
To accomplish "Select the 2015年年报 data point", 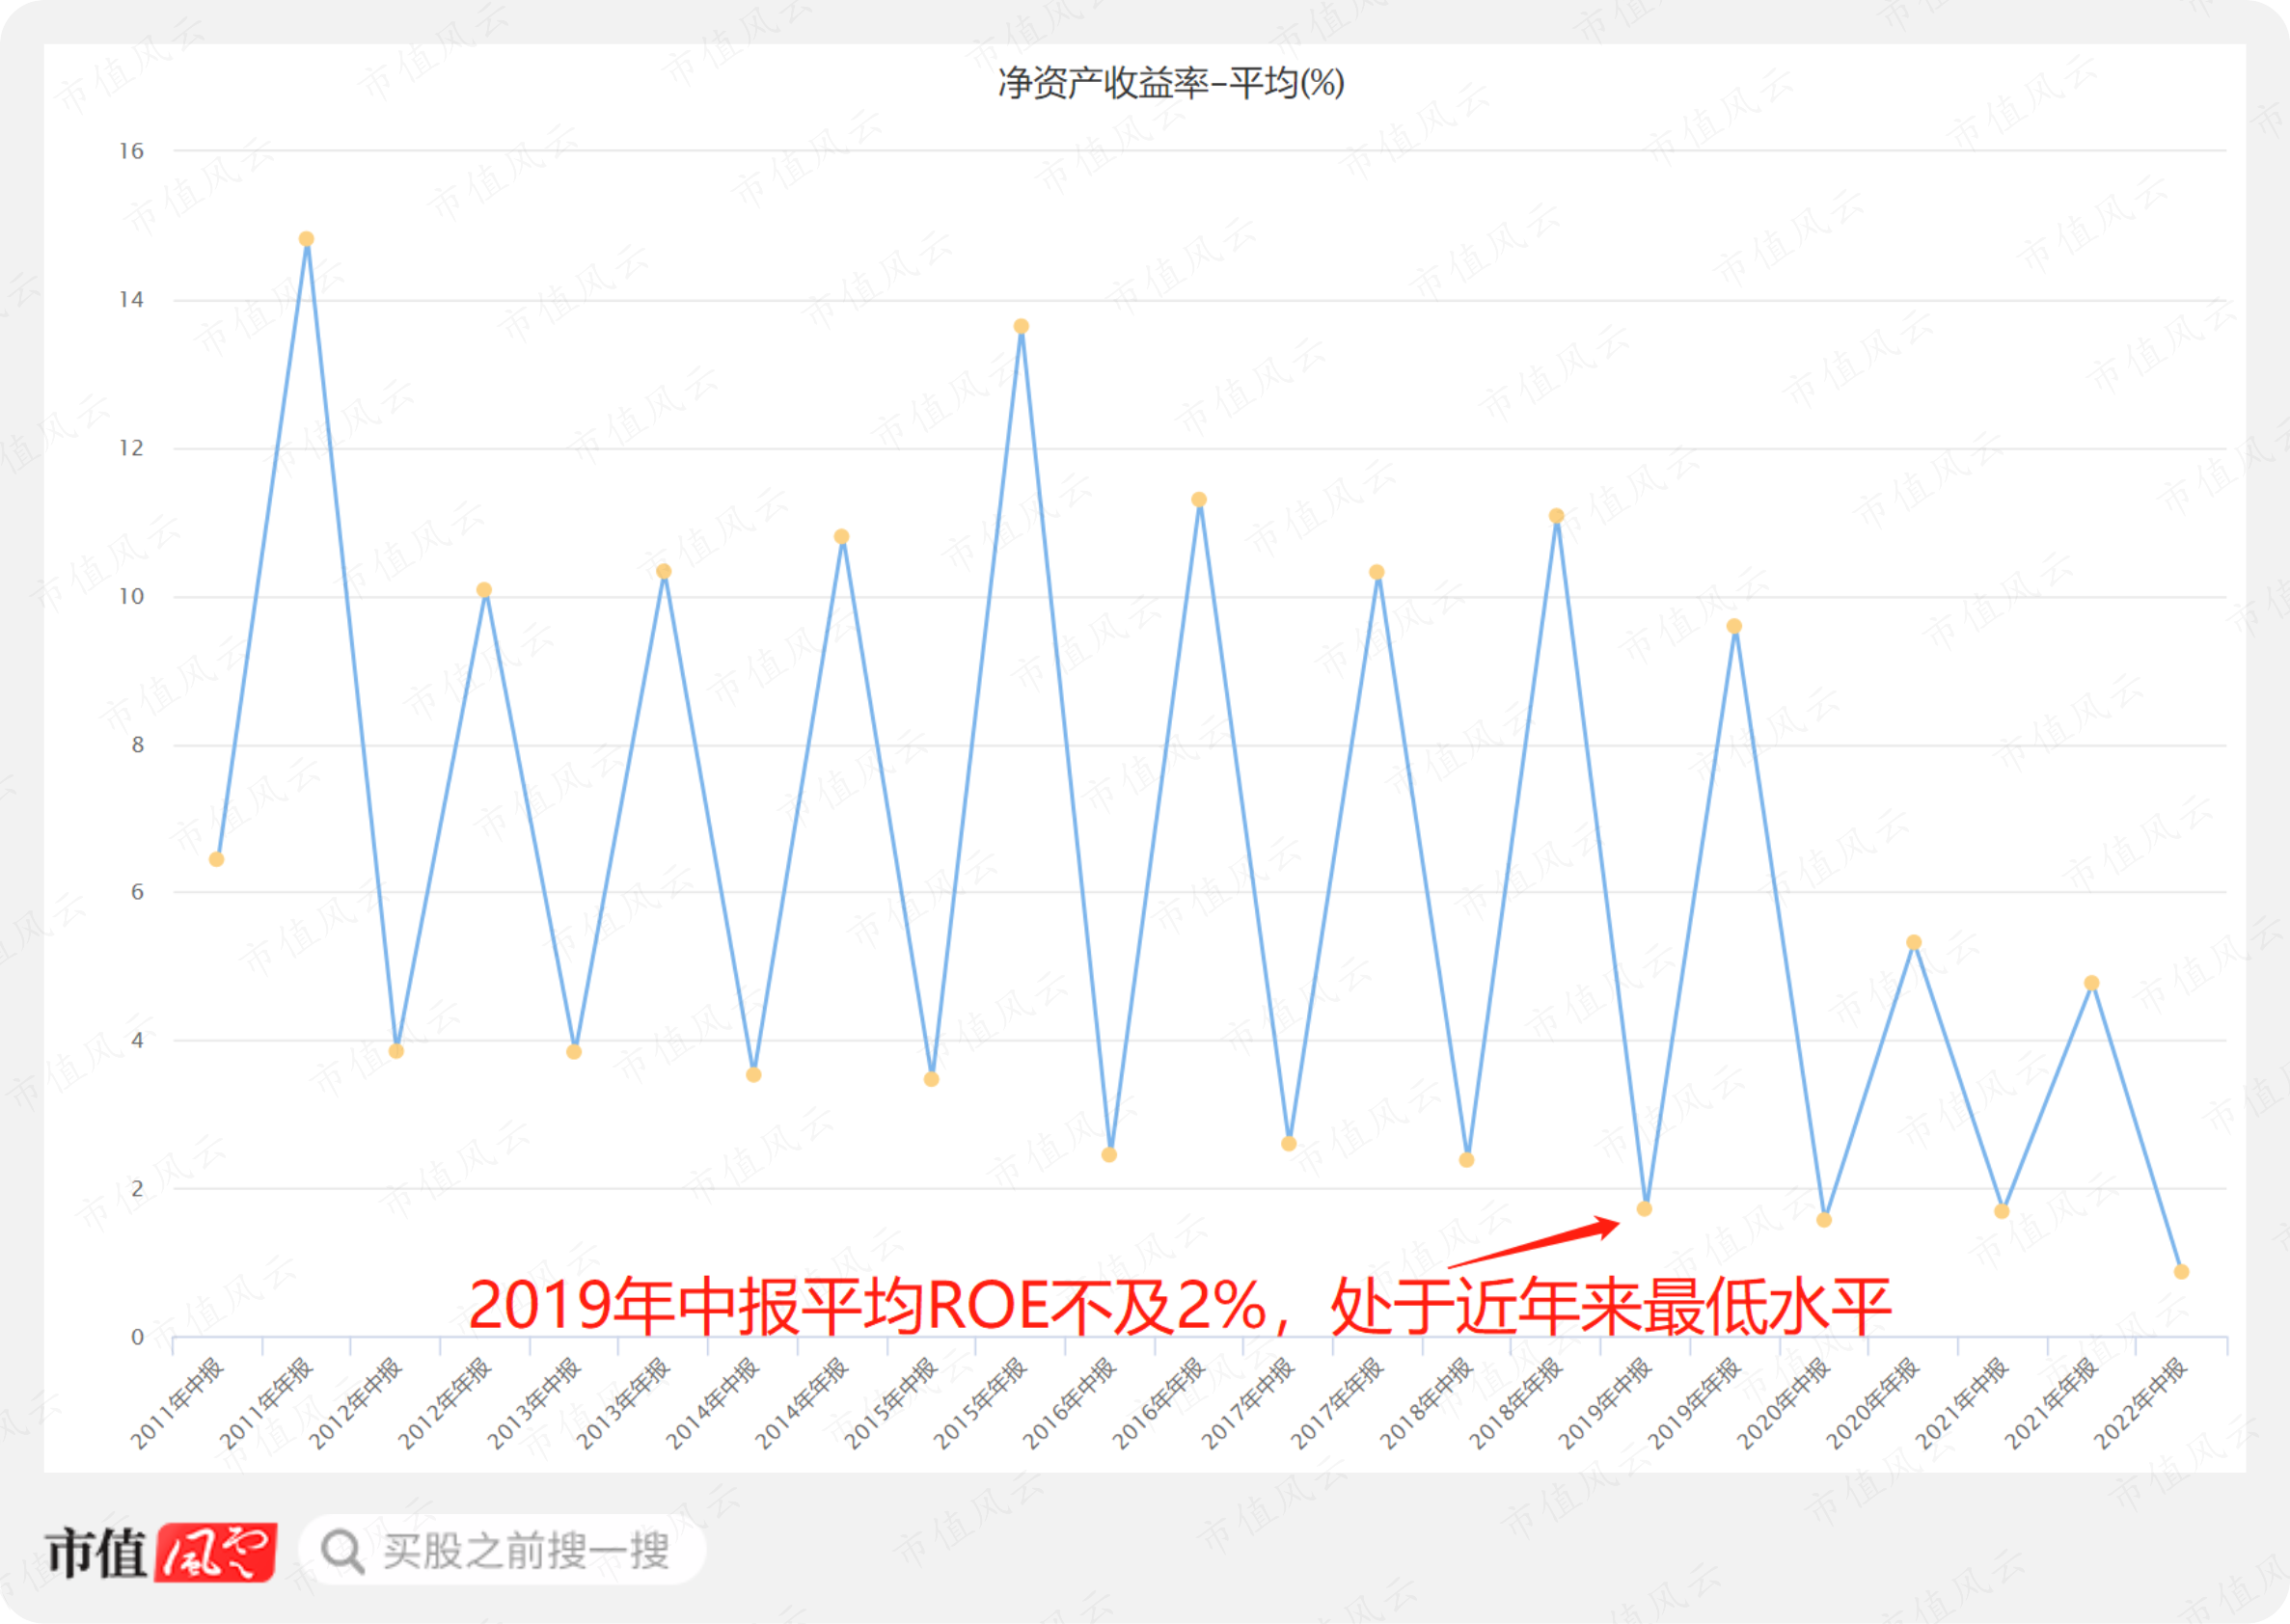I will (1021, 326).
